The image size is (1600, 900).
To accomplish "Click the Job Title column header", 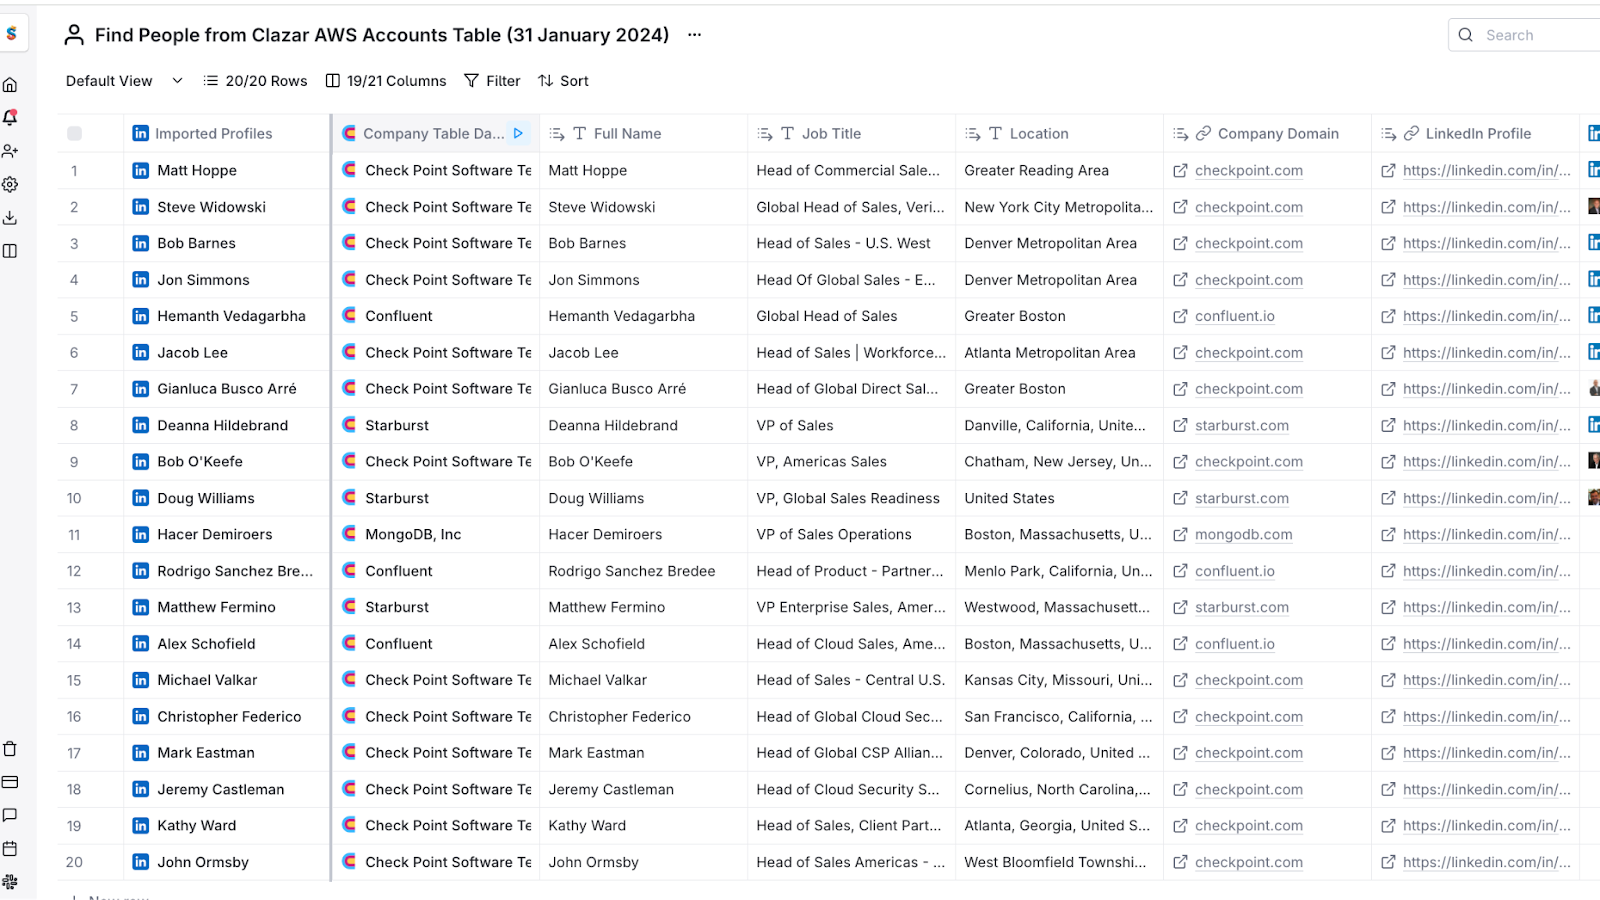I will (x=851, y=133).
